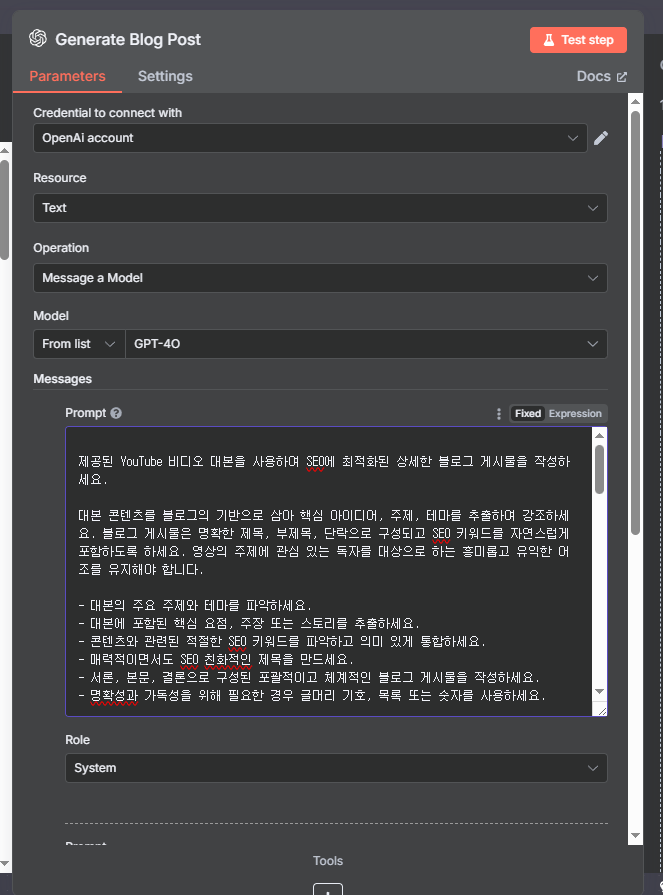Click the background left scrollbar down arrow
663x895 pixels.
[x=4, y=864]
